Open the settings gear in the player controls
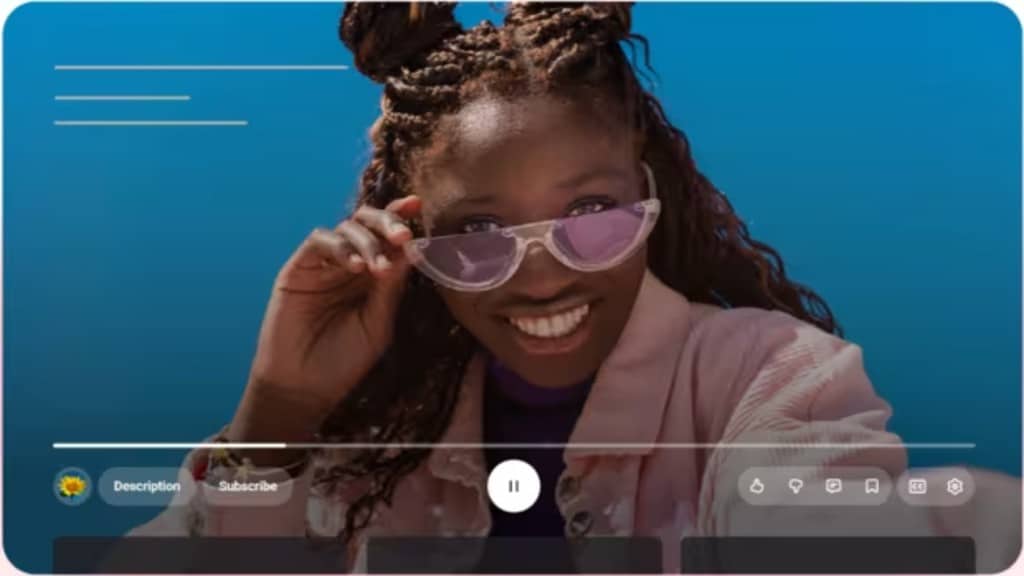1024x576 pixels. pyautogui.click(x=955, y=487)
